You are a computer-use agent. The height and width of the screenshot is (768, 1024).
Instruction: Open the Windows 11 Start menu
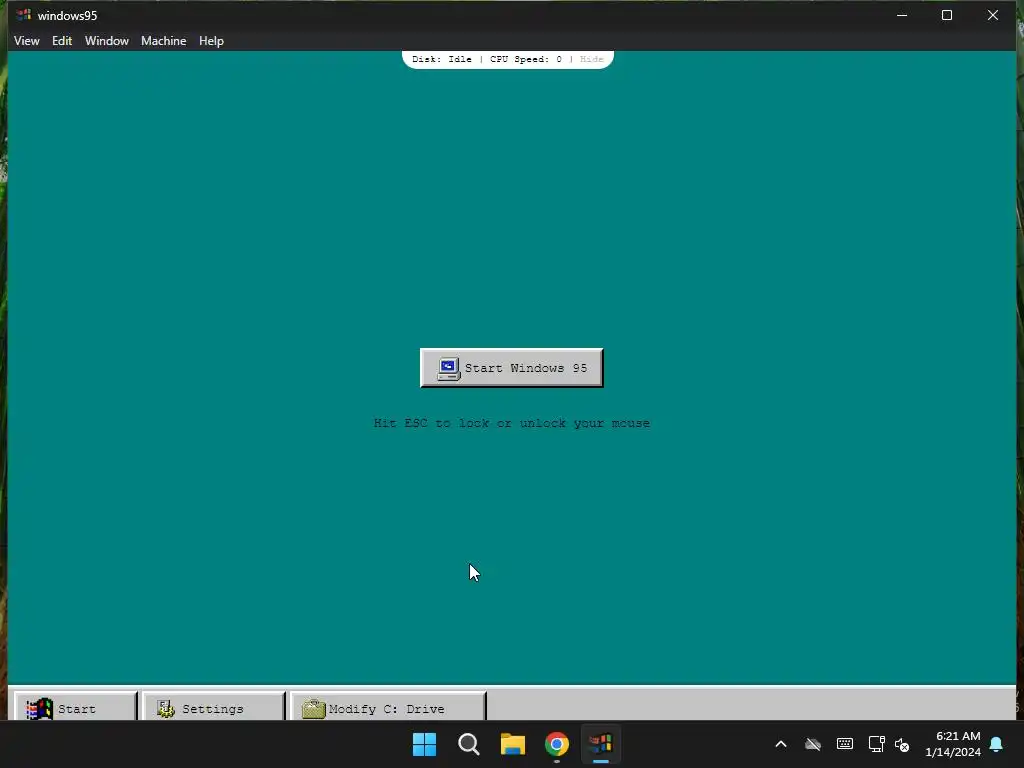pyautogui.click(x=424, y=744)
